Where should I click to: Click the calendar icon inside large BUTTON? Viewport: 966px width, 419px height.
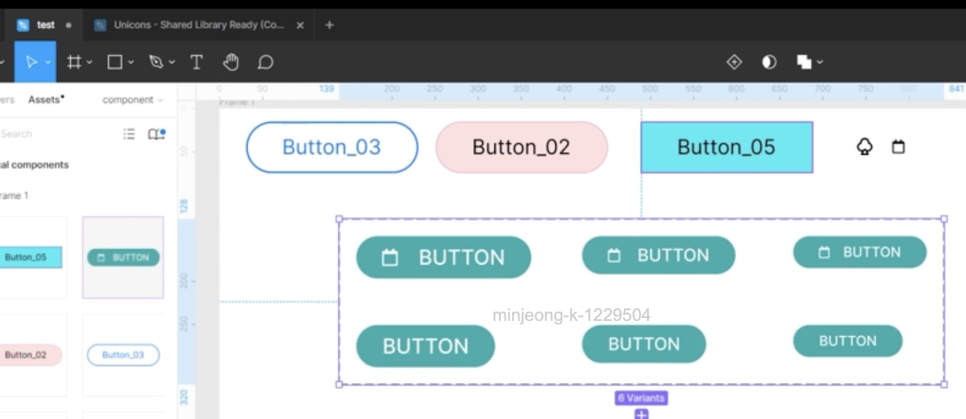[389, 258]
